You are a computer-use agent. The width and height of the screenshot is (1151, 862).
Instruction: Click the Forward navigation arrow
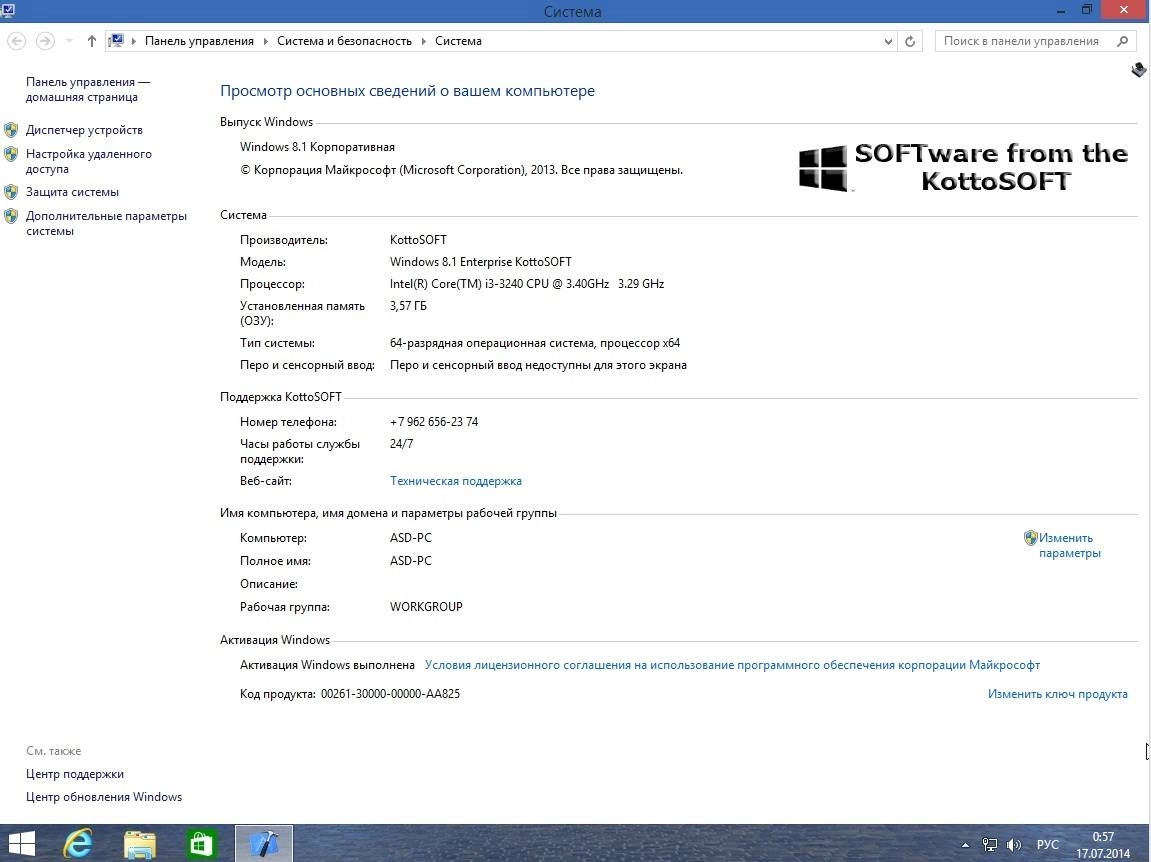click(45, 41)
